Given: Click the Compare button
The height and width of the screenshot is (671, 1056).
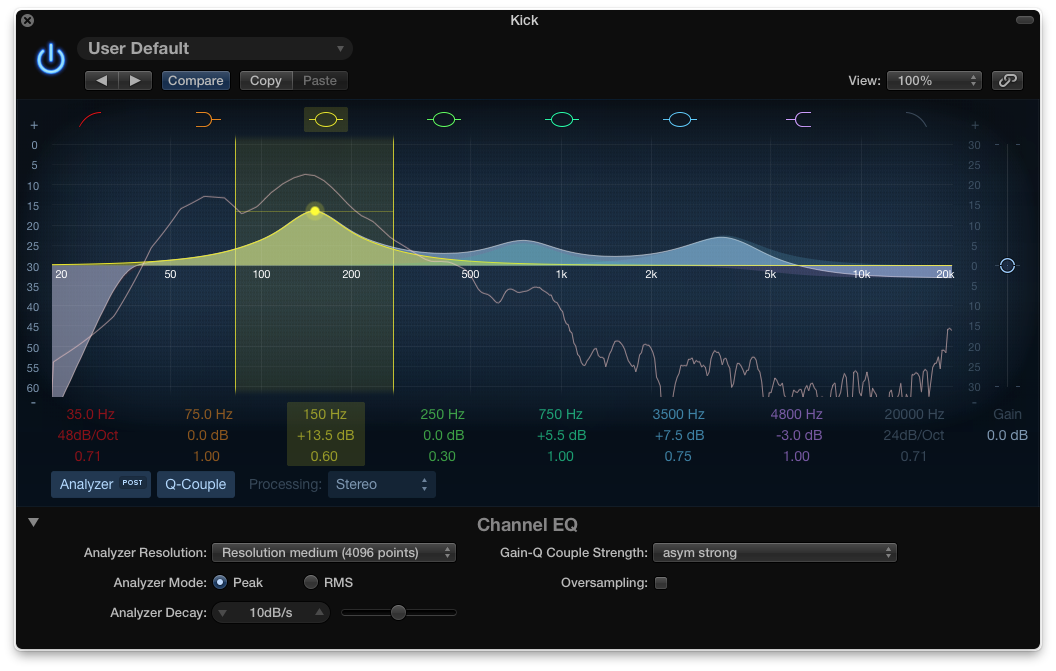Looking at the screenshot, I should [195, 80].
